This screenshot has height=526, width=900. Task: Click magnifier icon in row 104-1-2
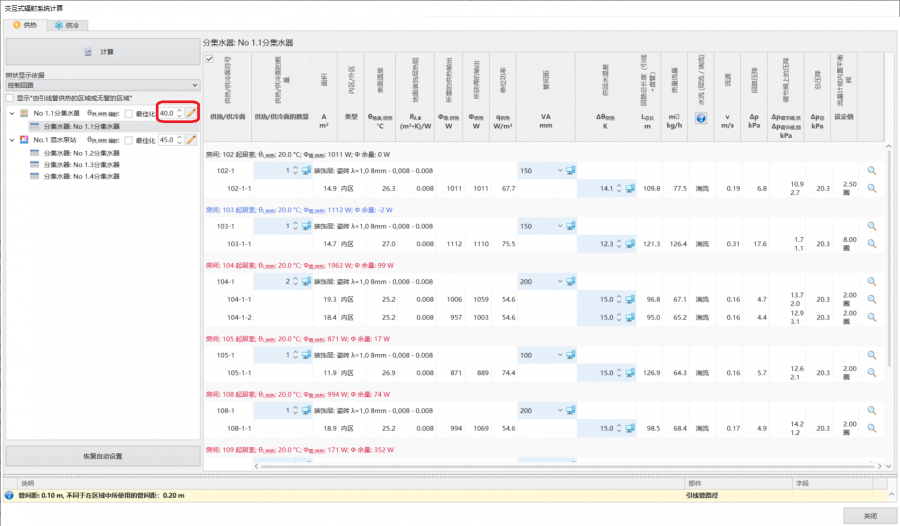(871, 317)
